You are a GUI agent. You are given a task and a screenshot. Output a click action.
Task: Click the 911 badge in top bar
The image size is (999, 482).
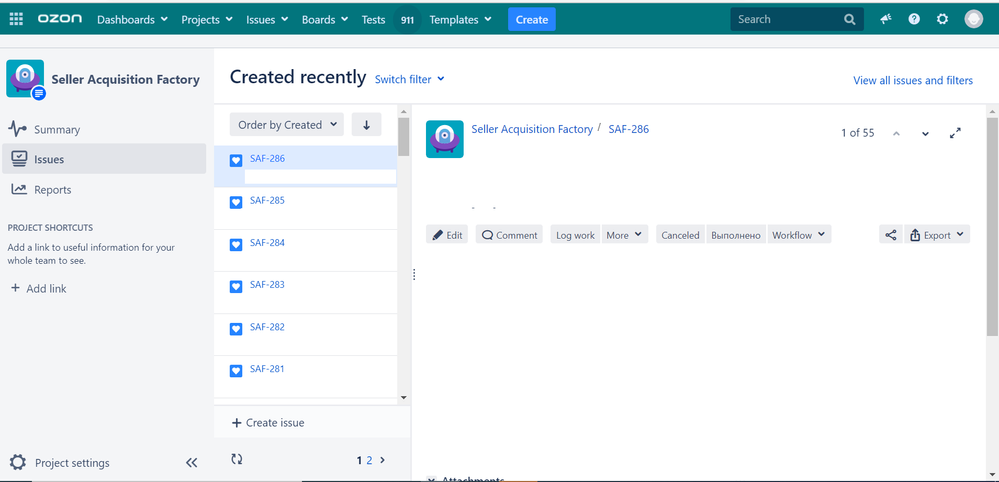pyautogui.click(x=407, y=20)
